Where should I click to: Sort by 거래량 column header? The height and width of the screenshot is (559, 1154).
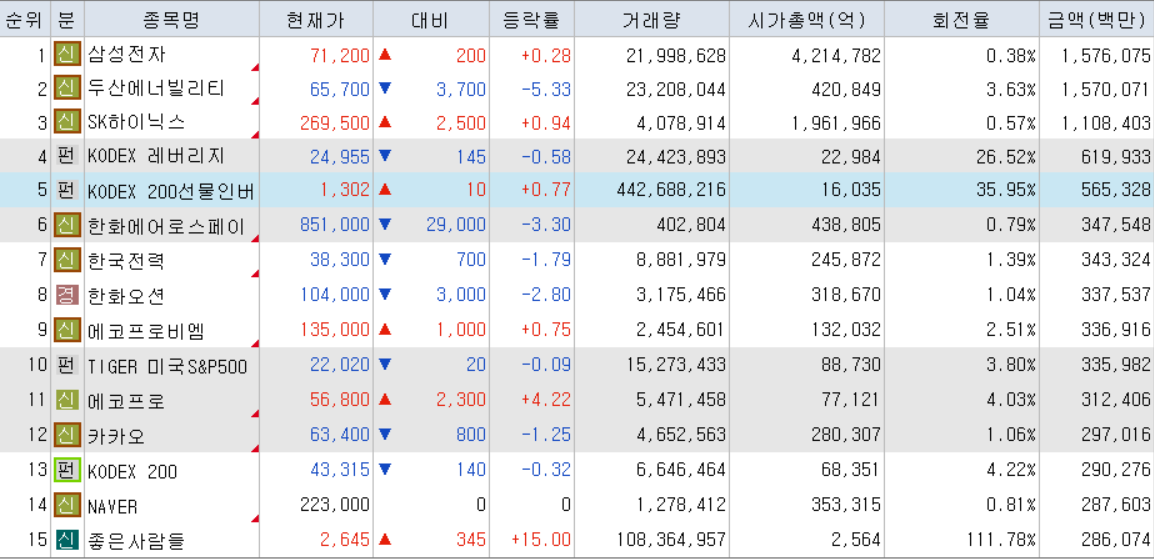651,19
